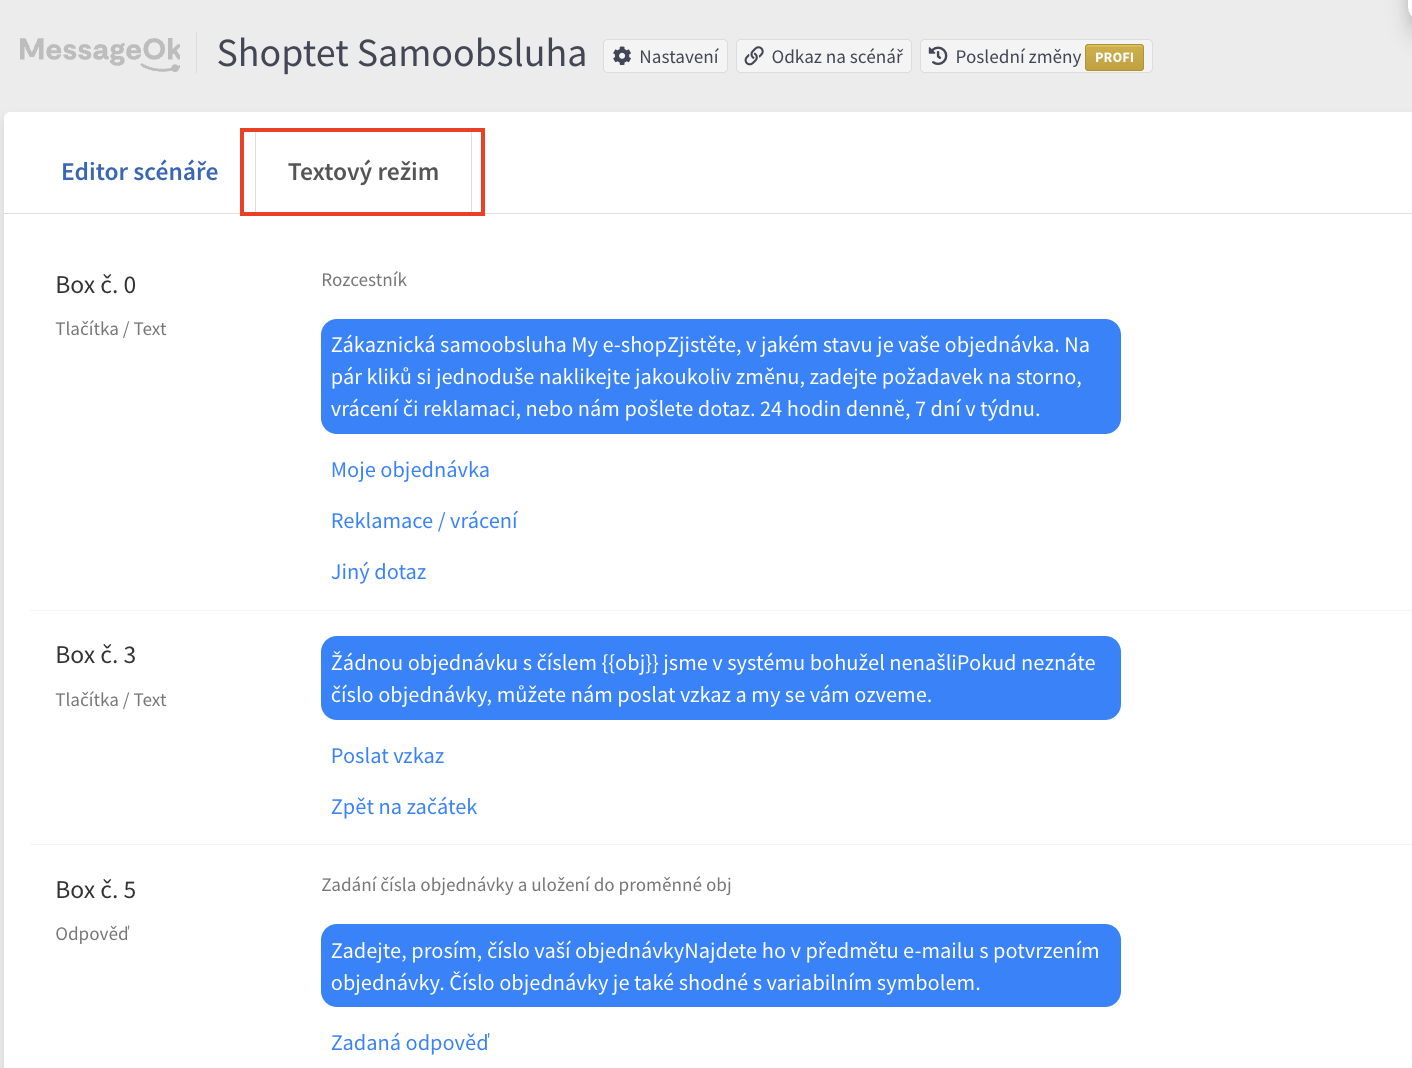Follow the Zpět na začátek link
The image size is (1412, 1068).
[404, 807]
